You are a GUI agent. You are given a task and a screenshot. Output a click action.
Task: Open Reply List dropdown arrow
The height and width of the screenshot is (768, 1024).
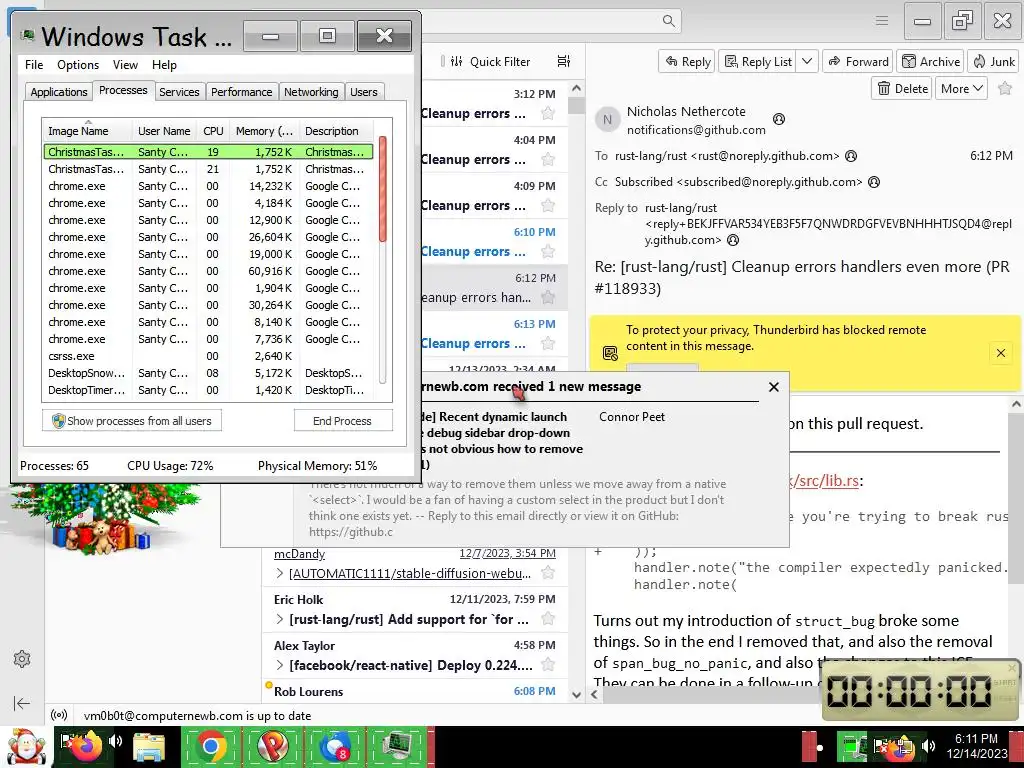(x=807, y=61)
